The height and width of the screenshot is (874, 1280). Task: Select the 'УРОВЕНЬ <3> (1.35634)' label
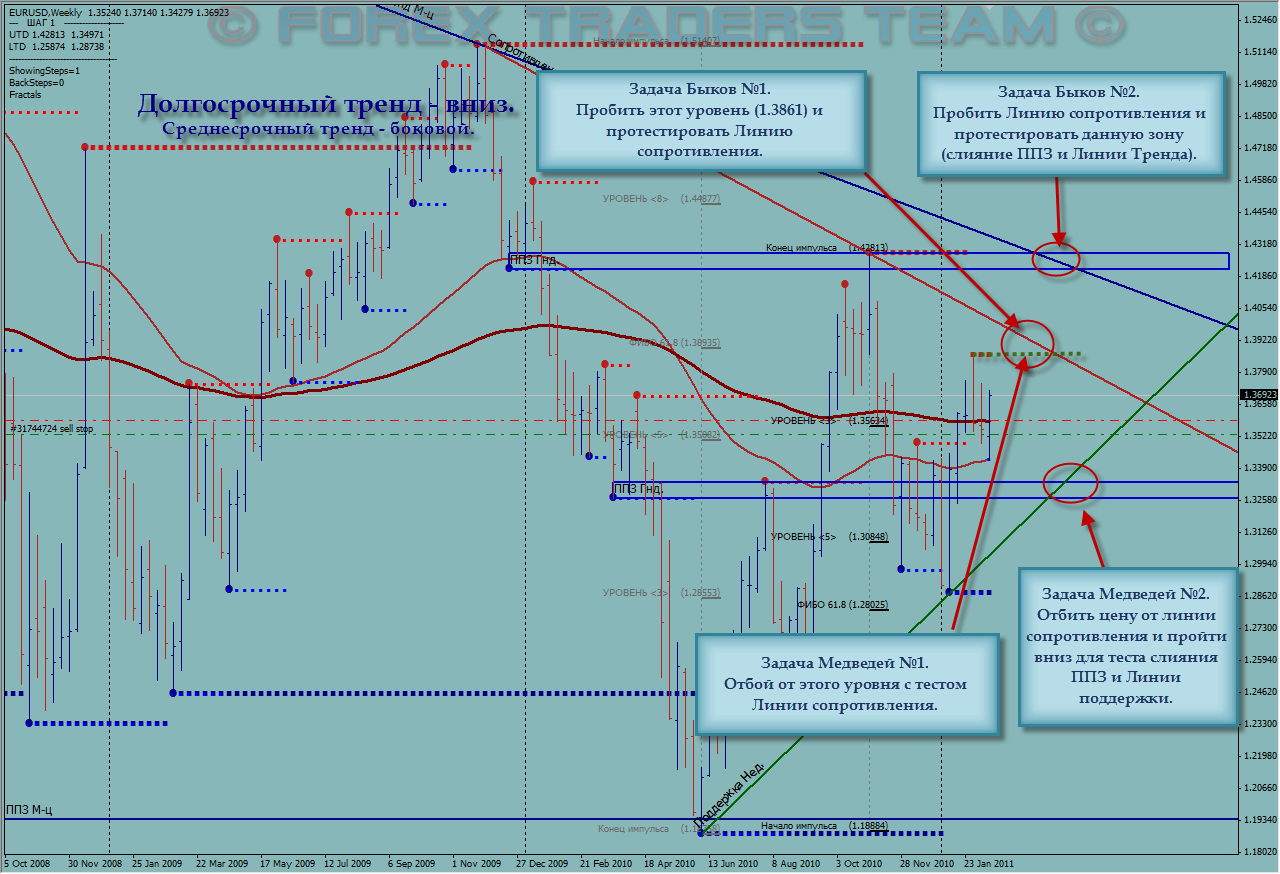[829, 421]
